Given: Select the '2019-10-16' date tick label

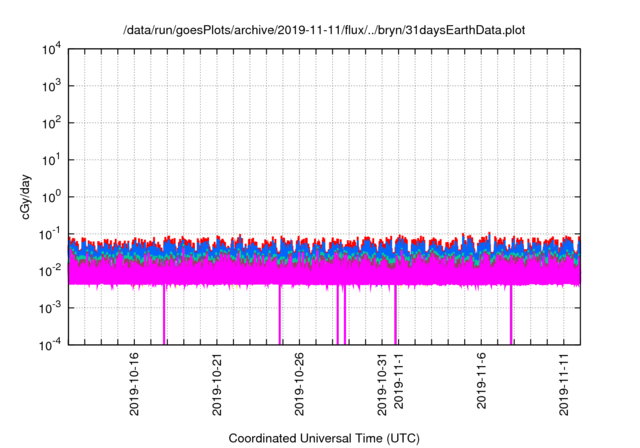Looking at the screenshot, I should pos(134,384).
